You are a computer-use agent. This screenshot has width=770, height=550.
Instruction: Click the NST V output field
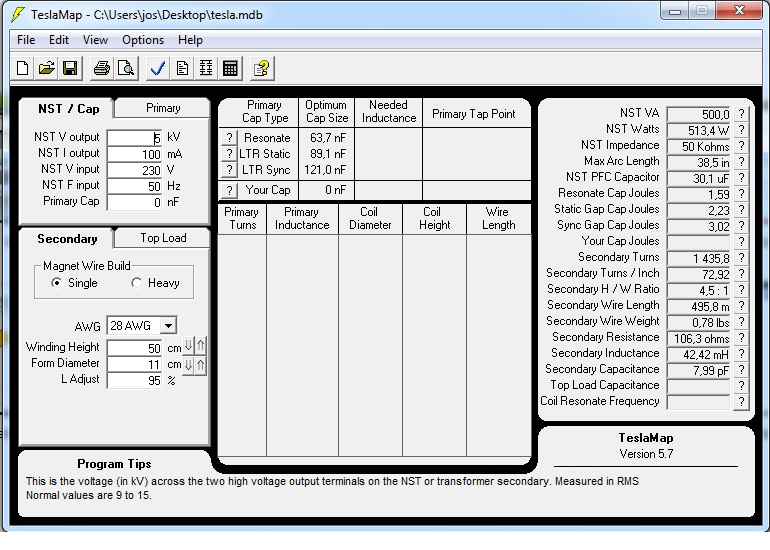click(135, 138)
